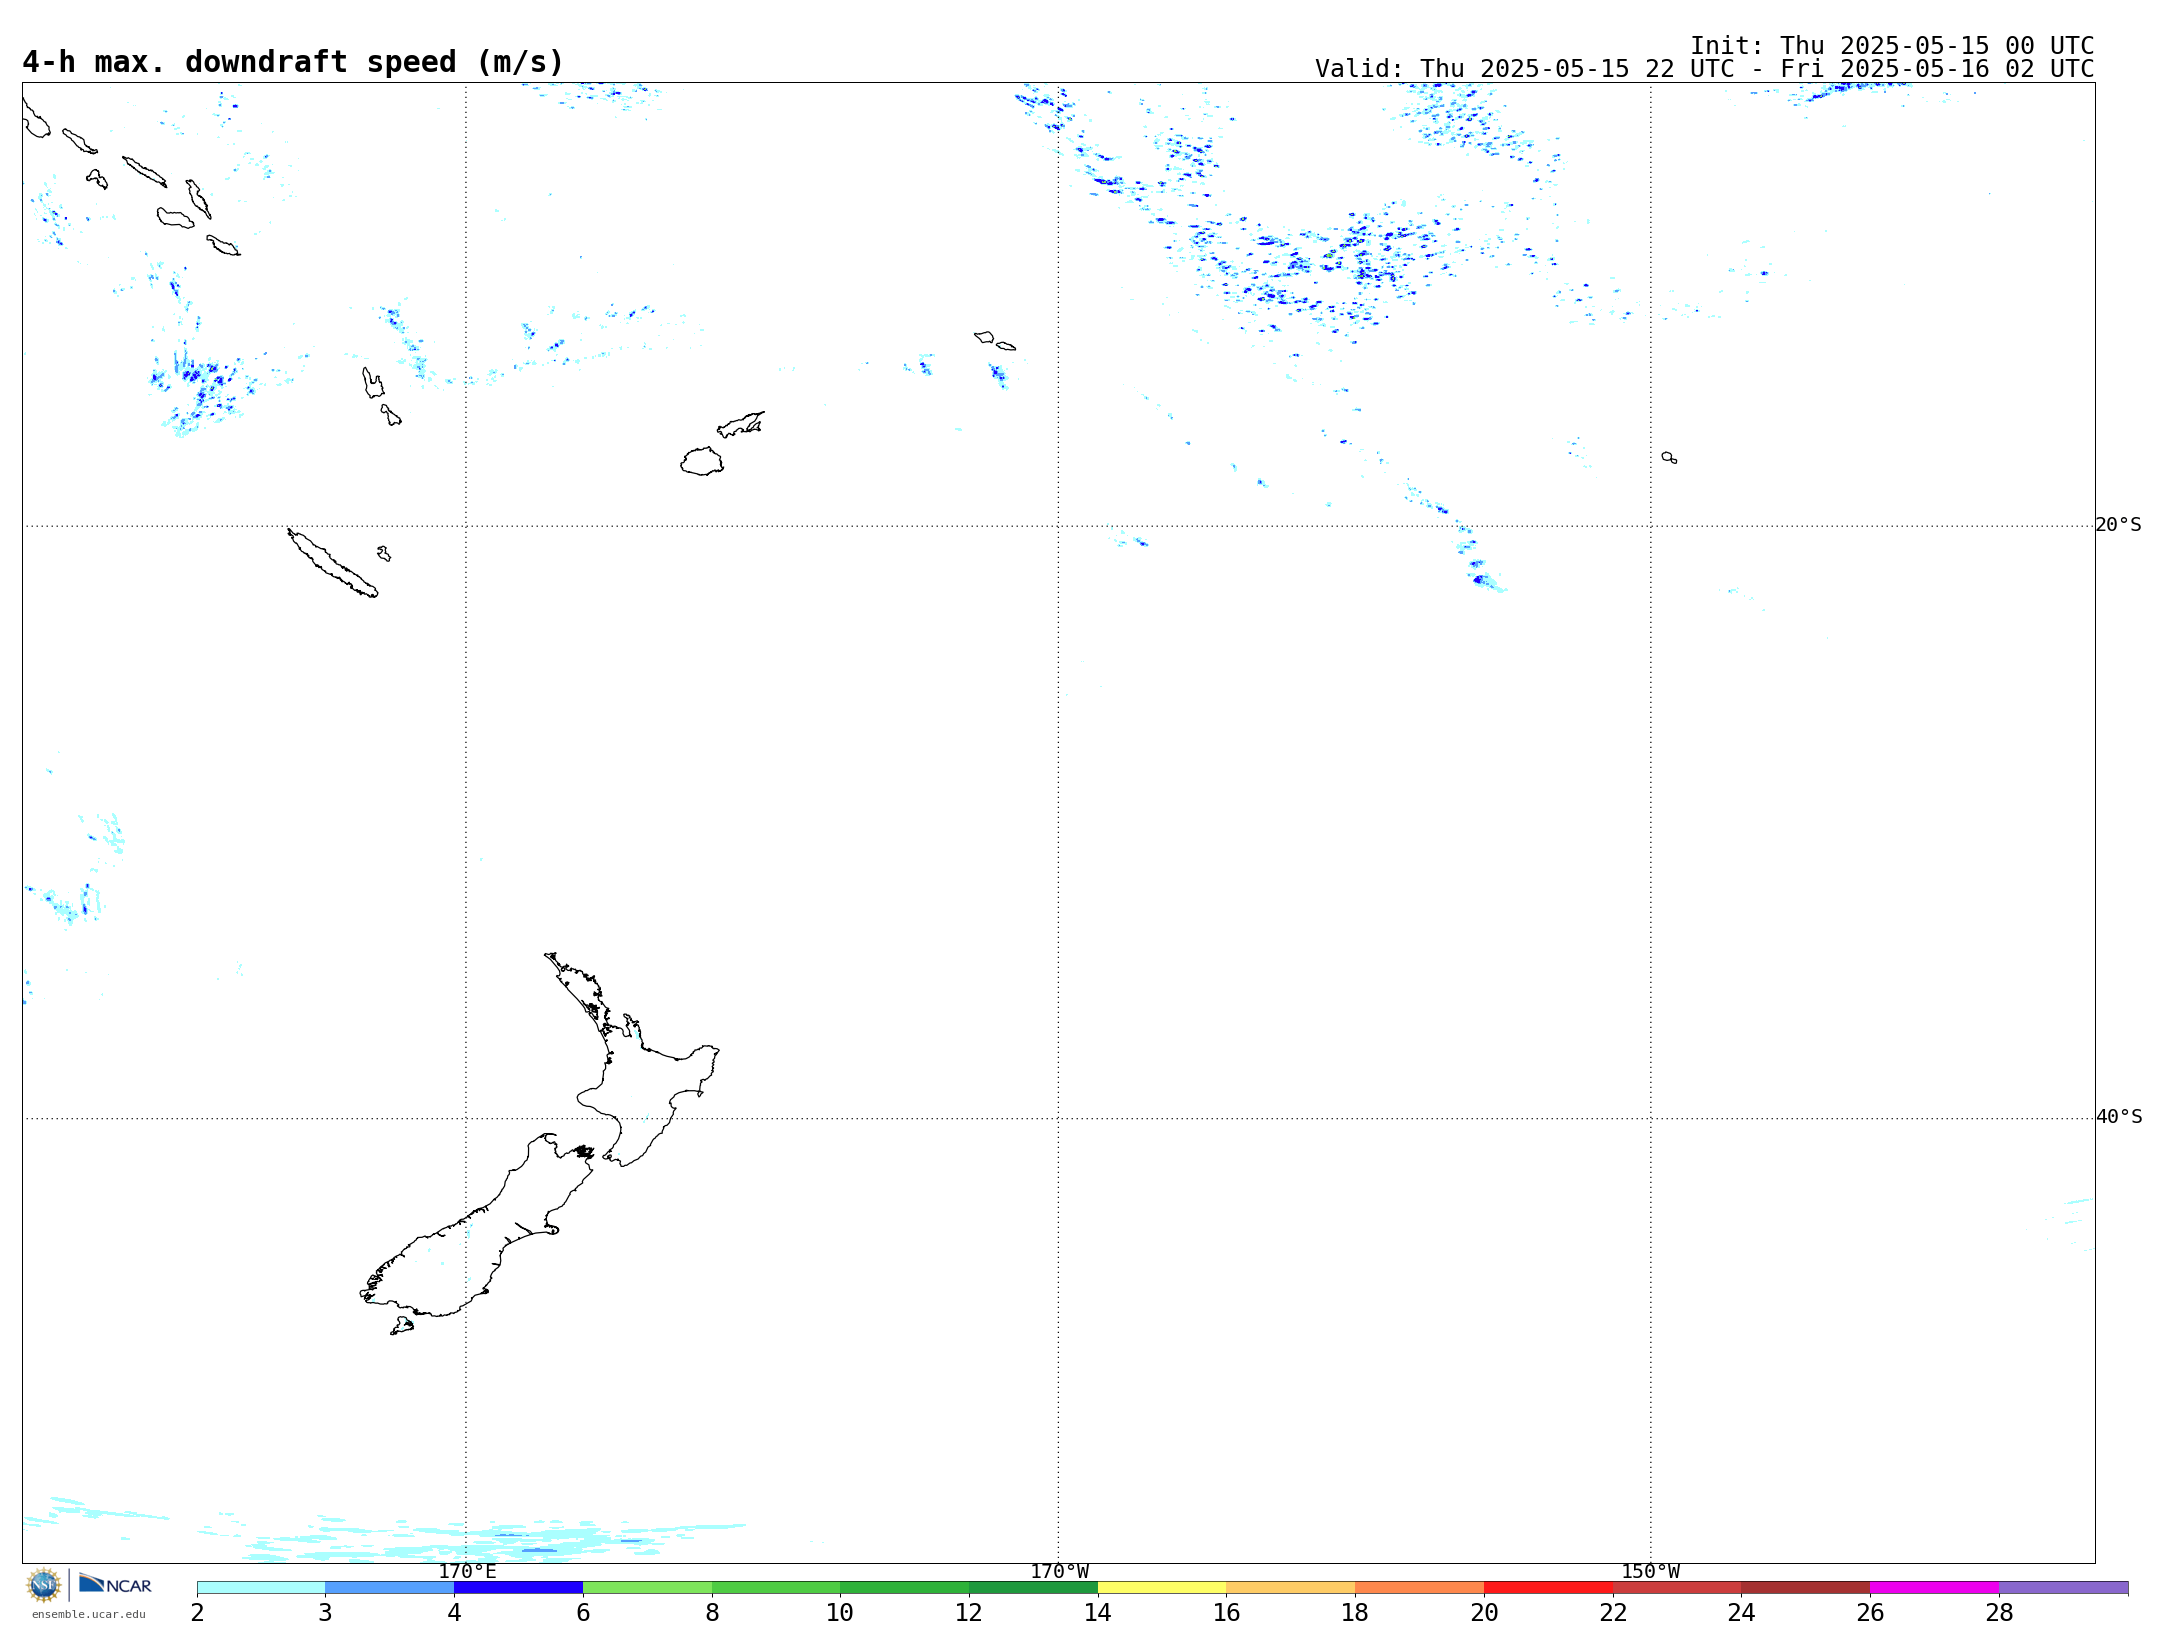Click the 'Valid: Thu 2025-05-15 22 UTC' line

(1704, 69)
